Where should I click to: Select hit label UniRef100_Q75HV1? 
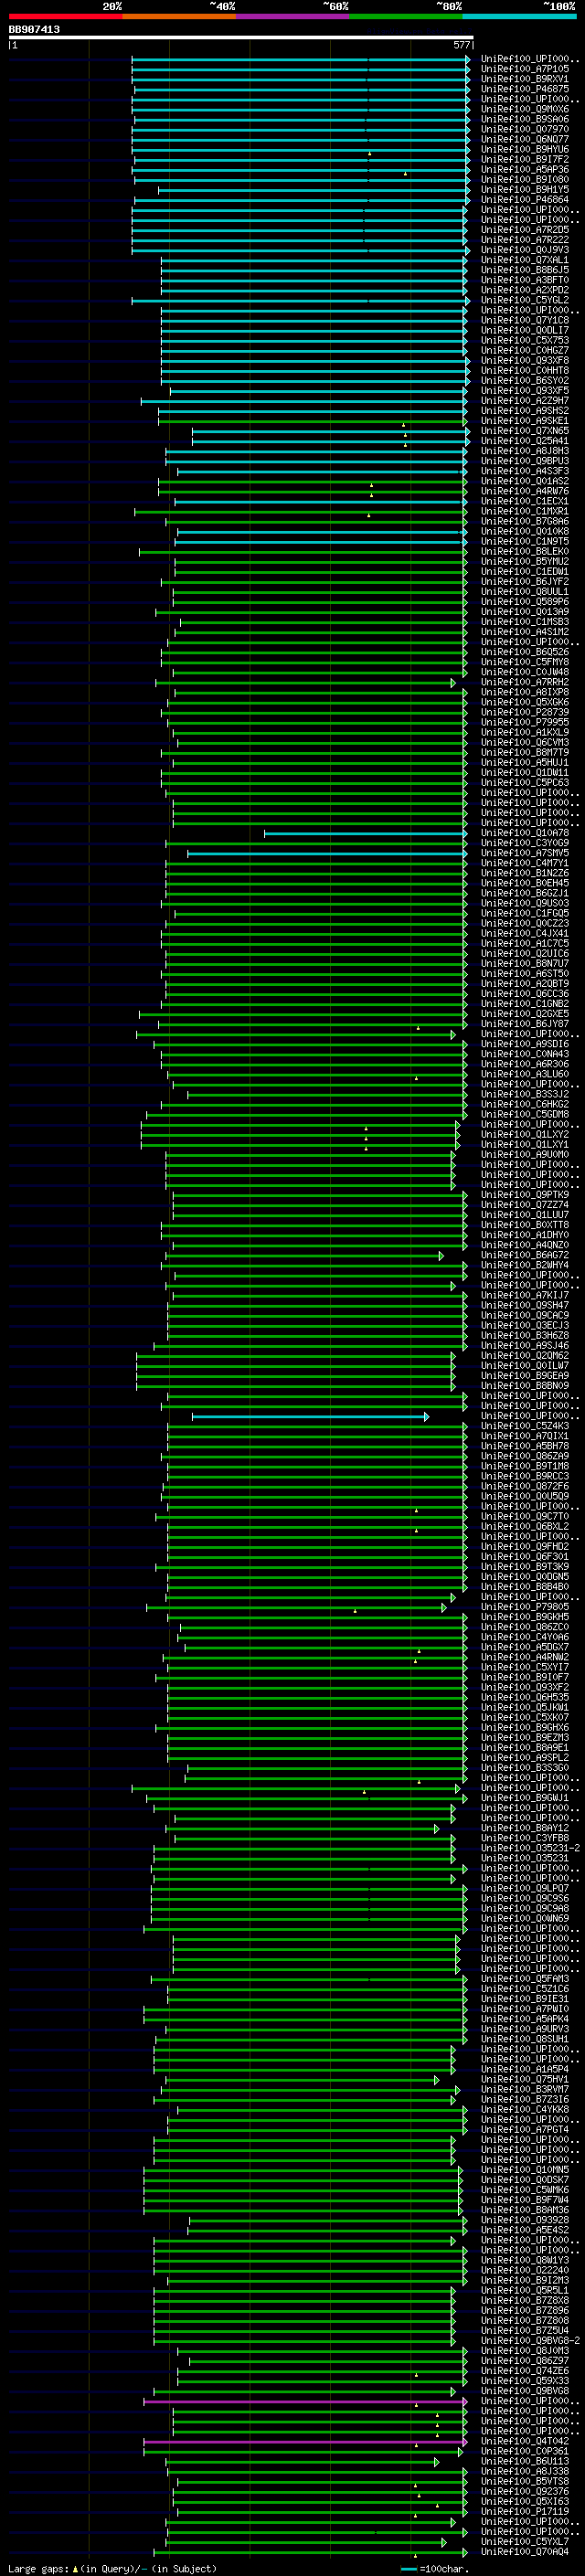pyautogui.click(x=525, y=2079)
